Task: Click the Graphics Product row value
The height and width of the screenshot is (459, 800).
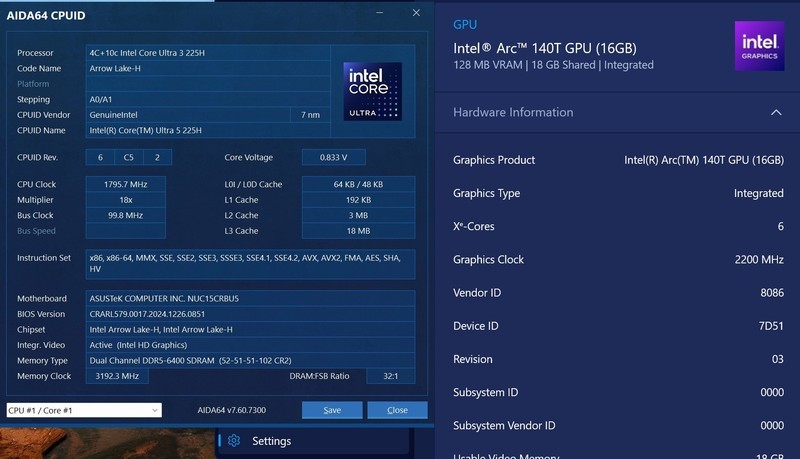Action: tap(704, 160)
